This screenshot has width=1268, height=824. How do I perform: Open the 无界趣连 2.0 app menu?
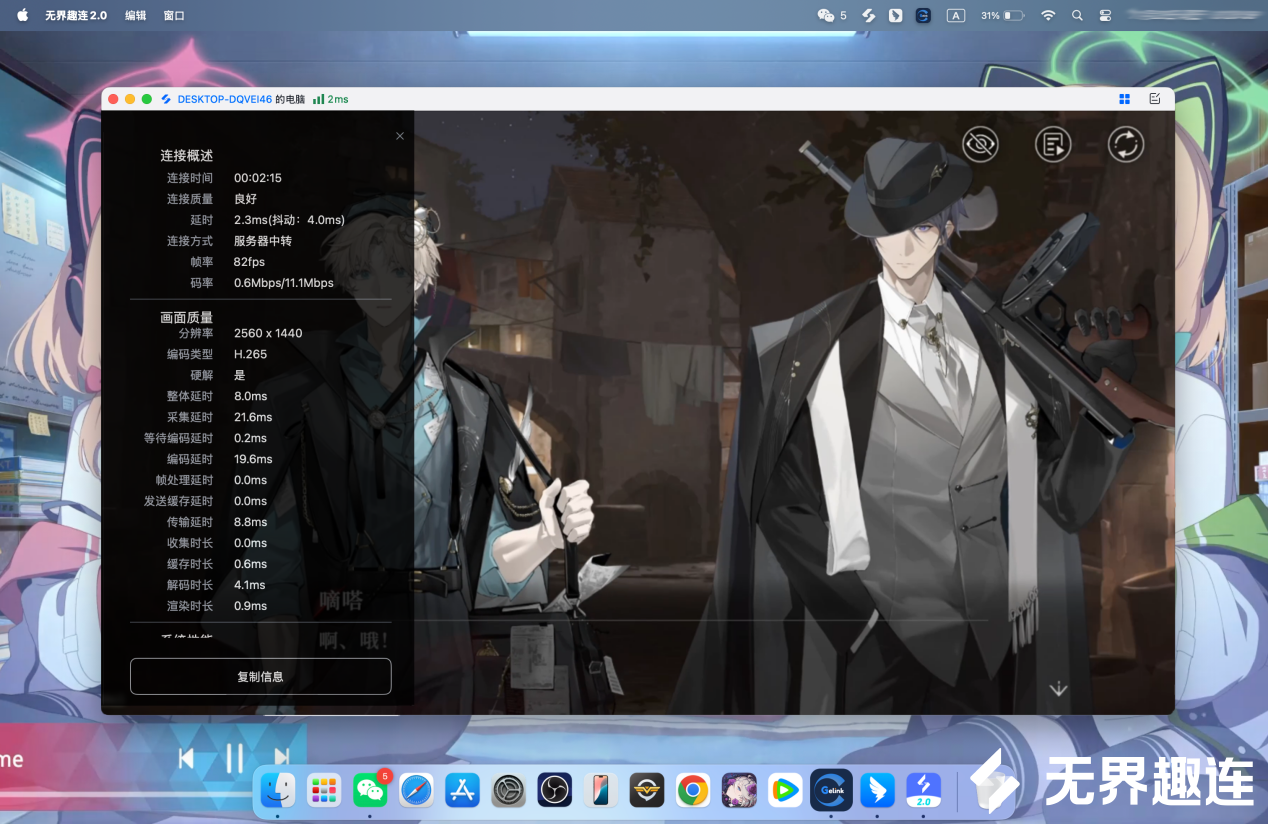click(x=76, y=15)
